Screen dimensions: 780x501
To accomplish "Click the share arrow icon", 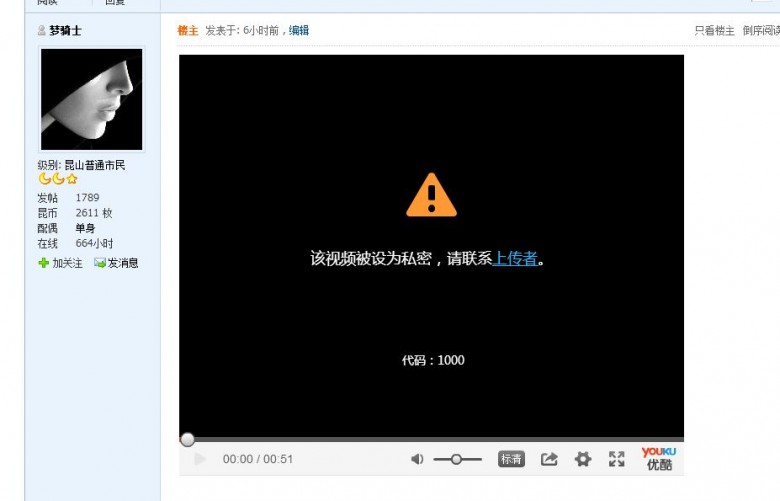I will [x=549, y=459].
